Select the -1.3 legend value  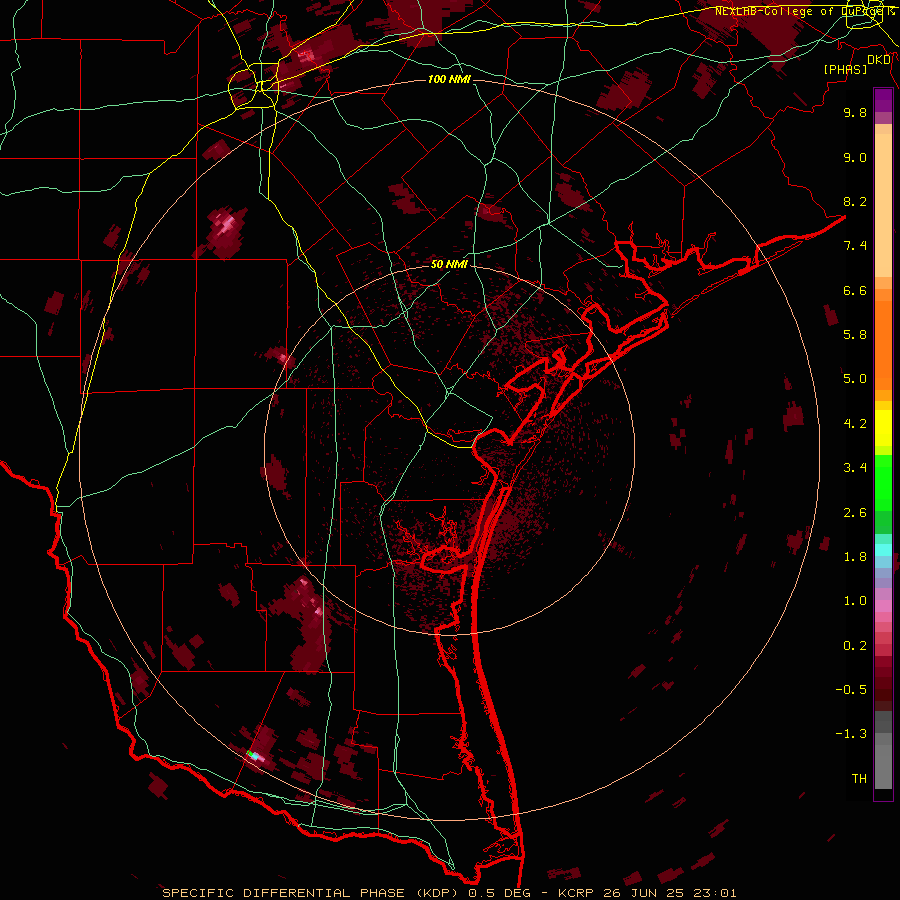click(x=851, y=734)
